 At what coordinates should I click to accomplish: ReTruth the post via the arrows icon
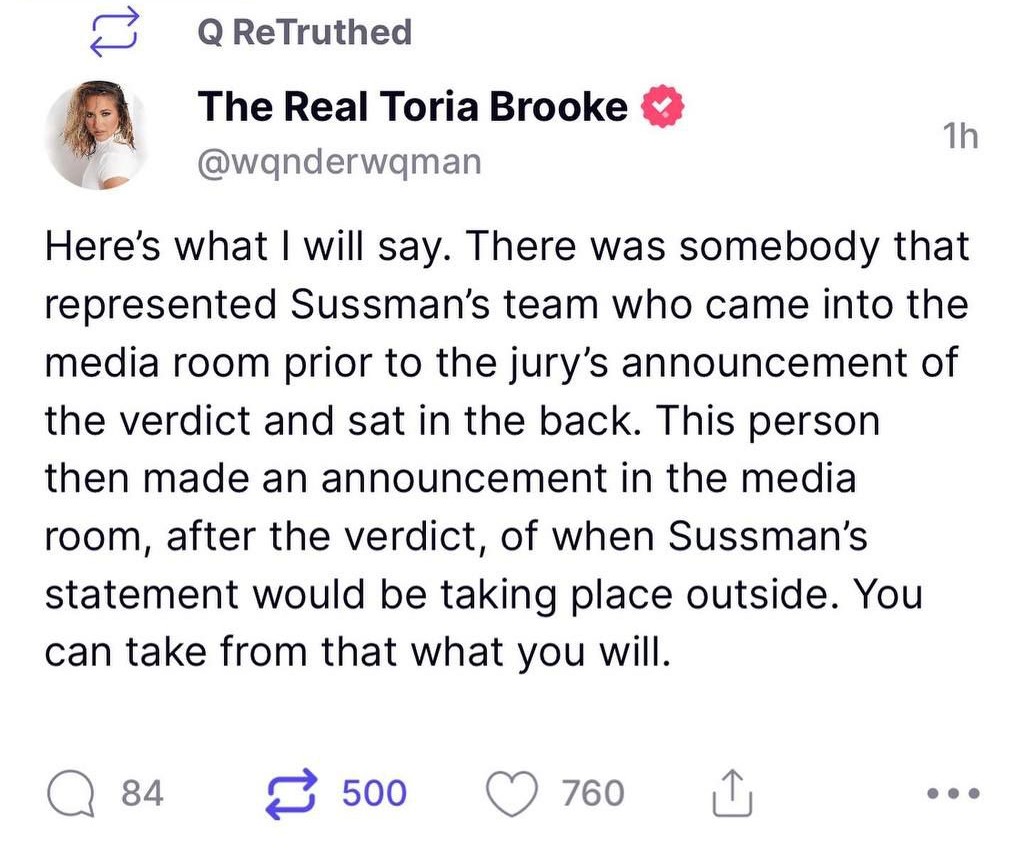(292, 794)
